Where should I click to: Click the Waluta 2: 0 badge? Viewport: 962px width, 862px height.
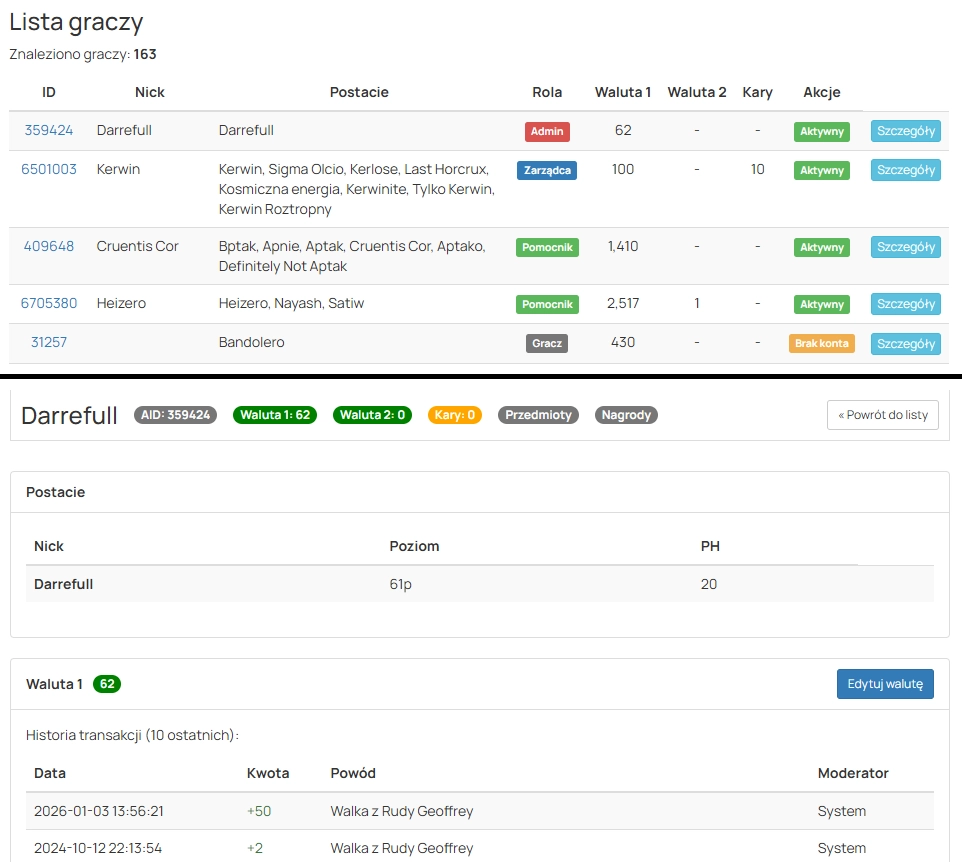371,415
